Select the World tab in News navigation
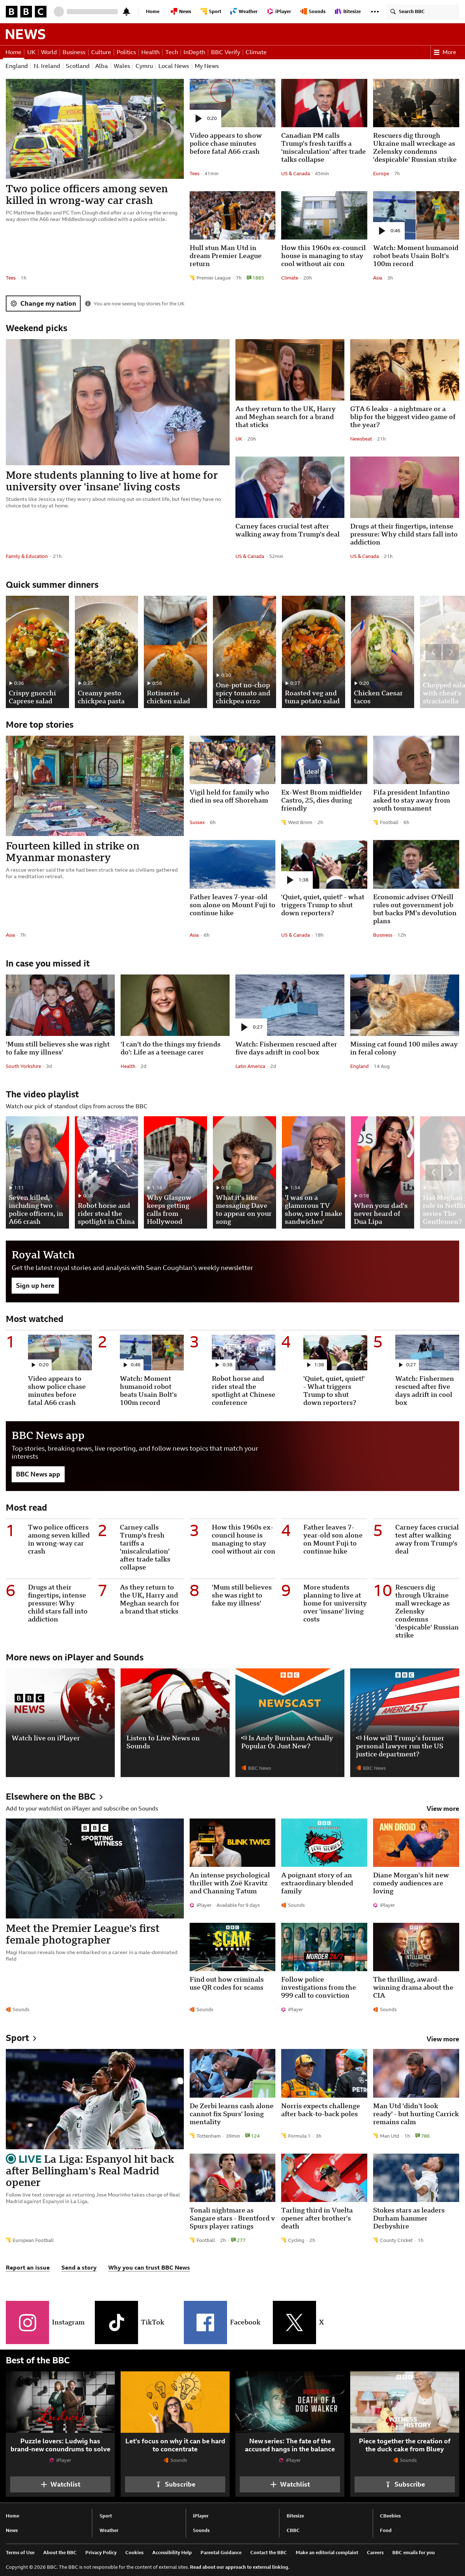The image size is (465, 2576). coord(49,52)
